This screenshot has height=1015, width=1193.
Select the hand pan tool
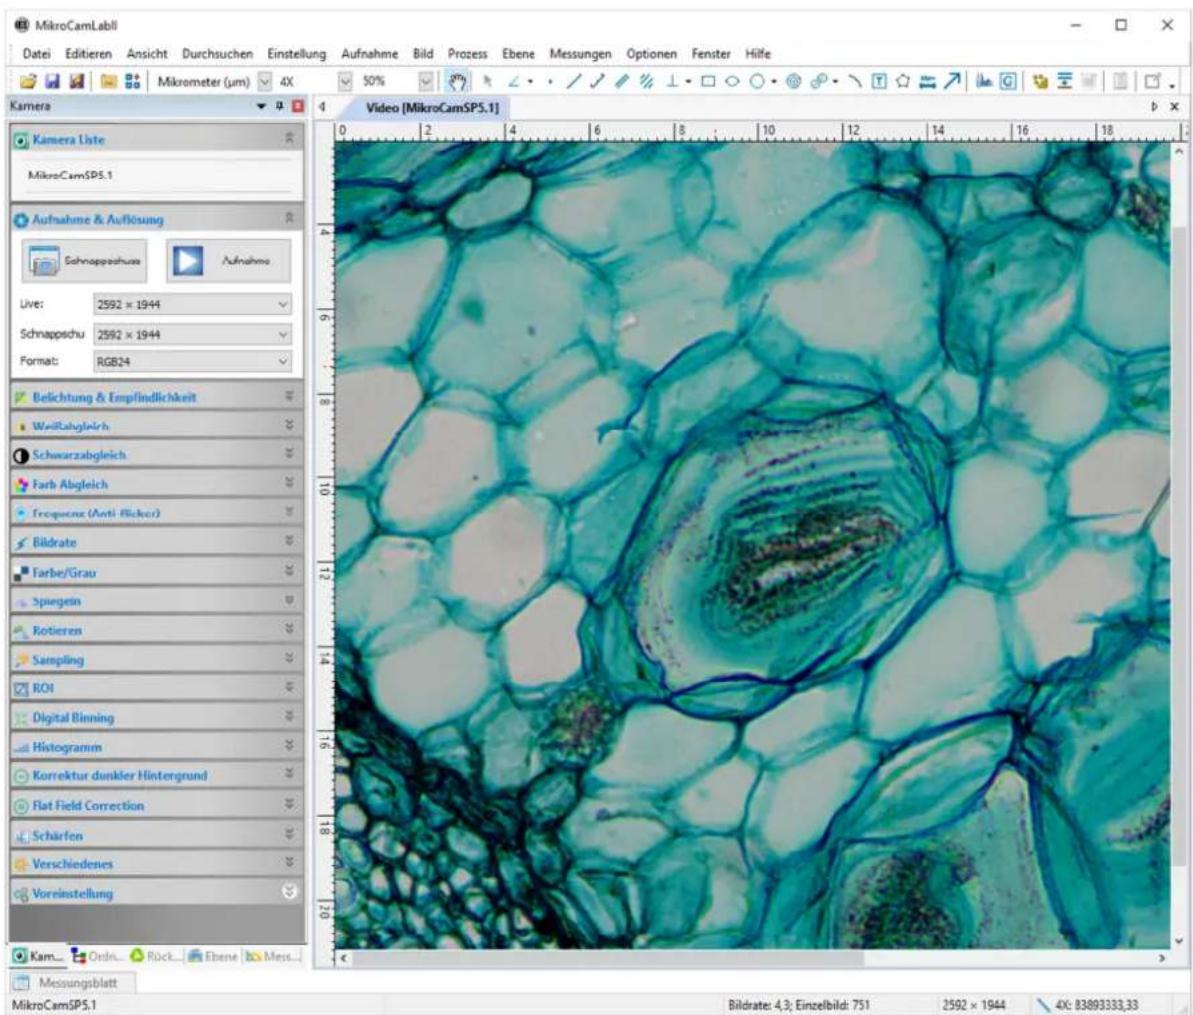click(457, 81)
